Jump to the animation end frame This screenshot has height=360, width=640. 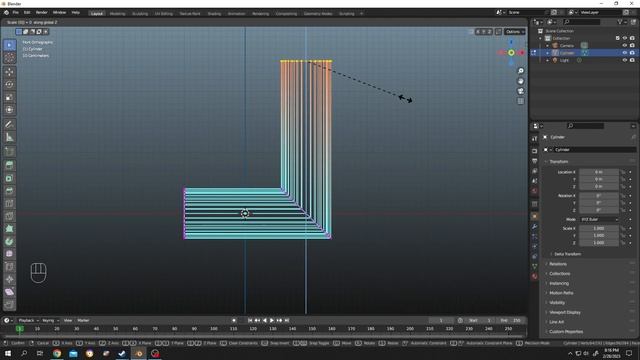tap(287, 320)
